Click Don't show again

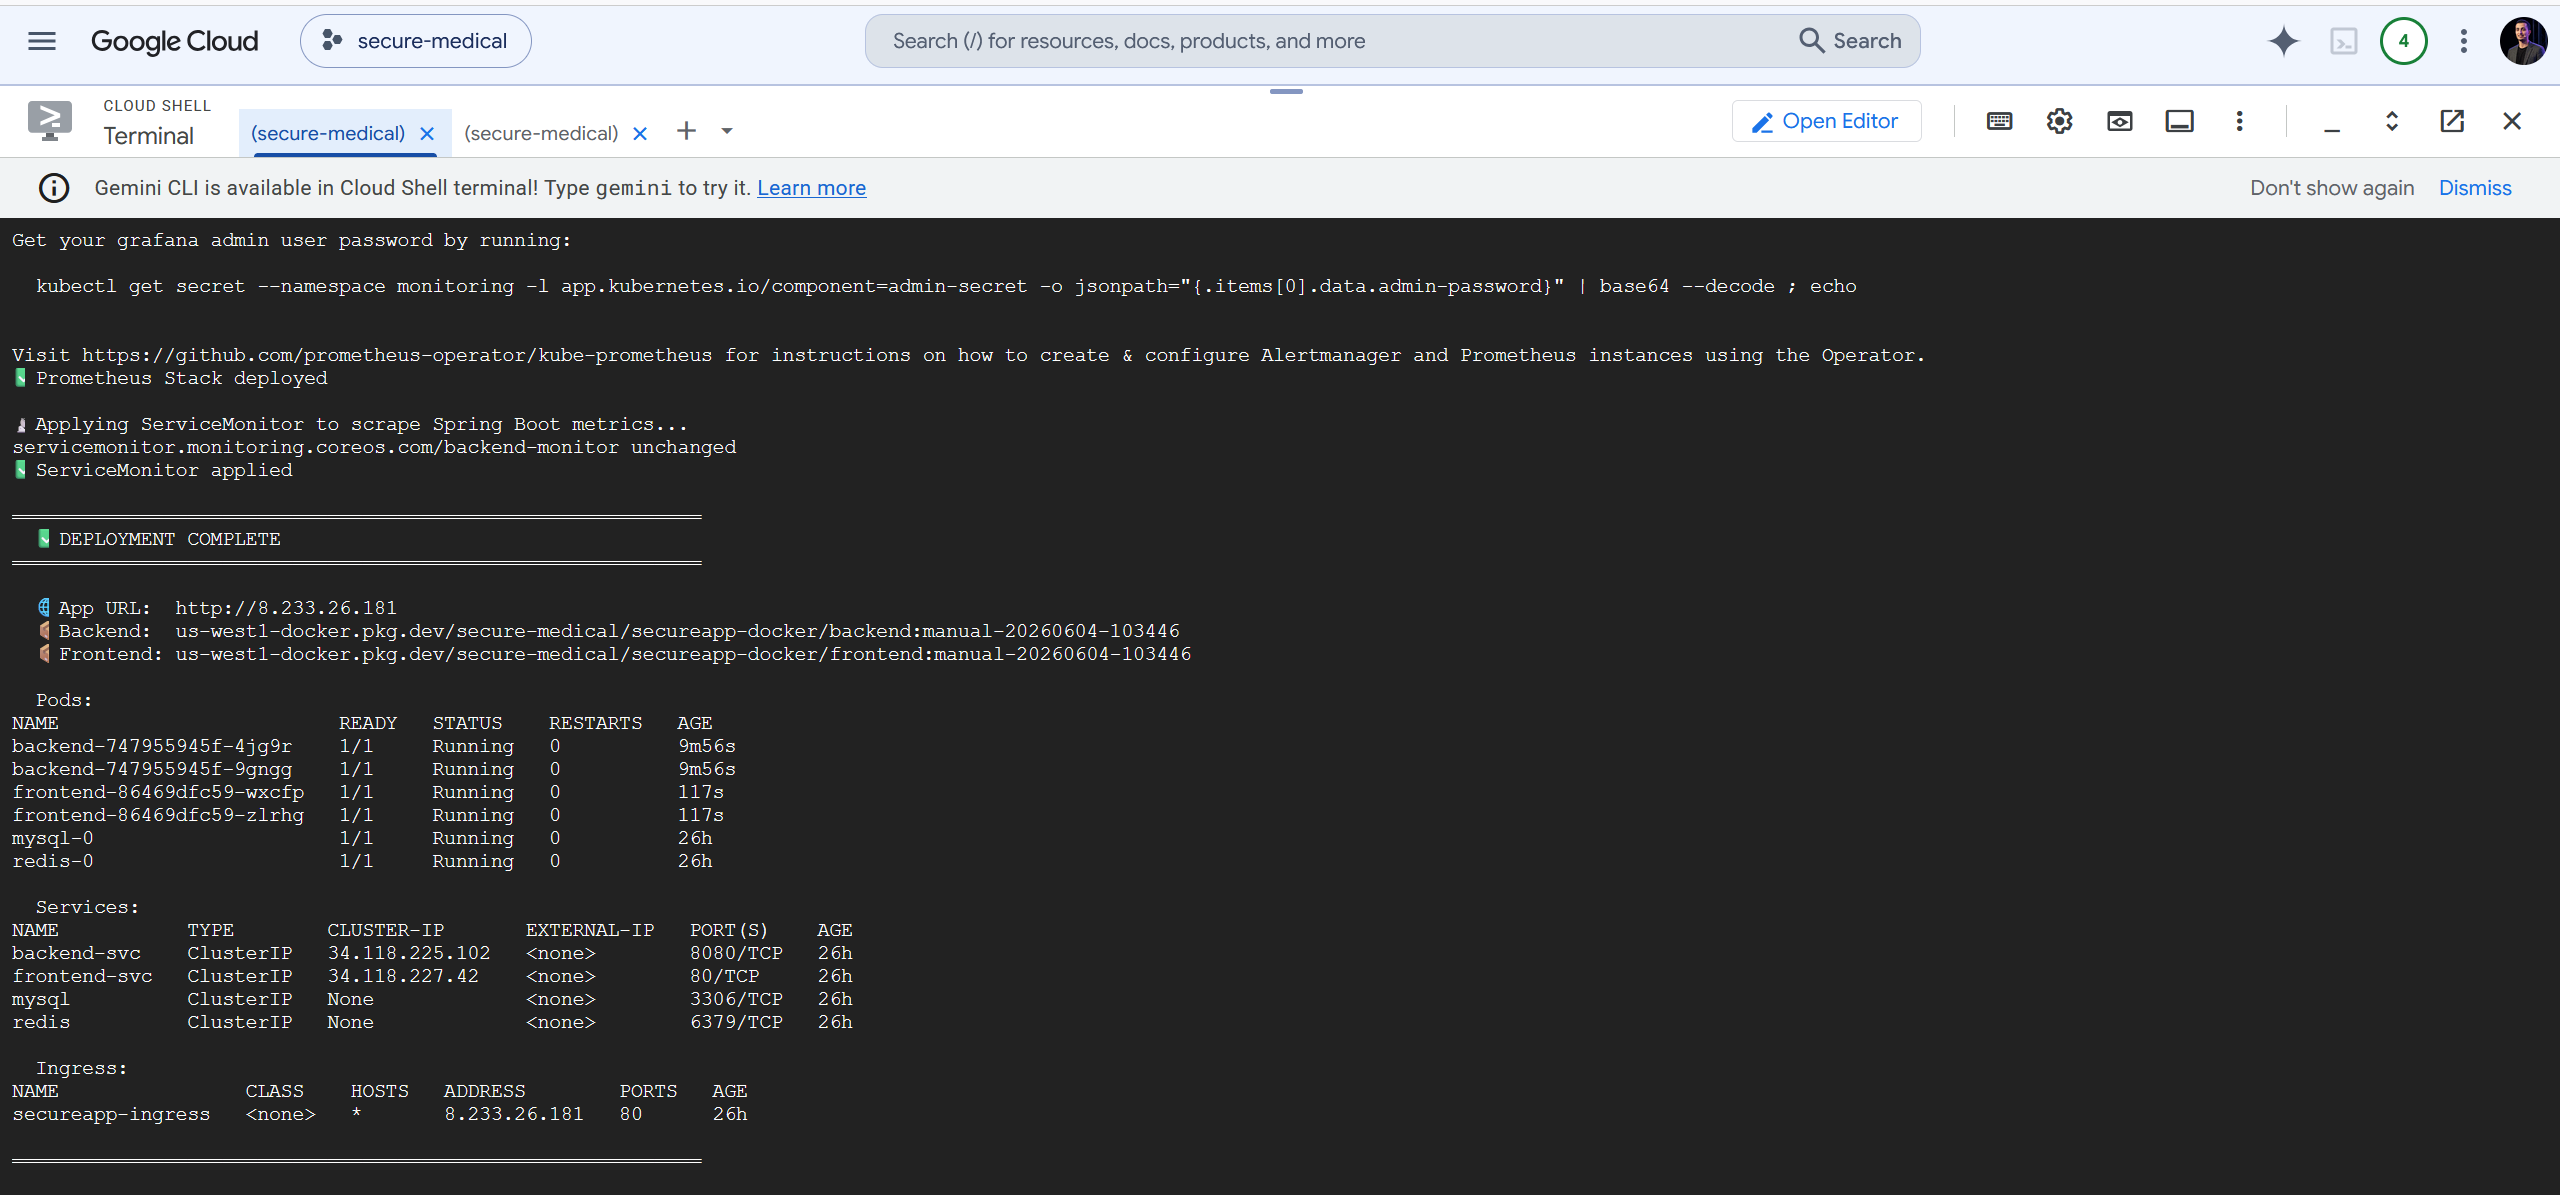(2332, 188)
